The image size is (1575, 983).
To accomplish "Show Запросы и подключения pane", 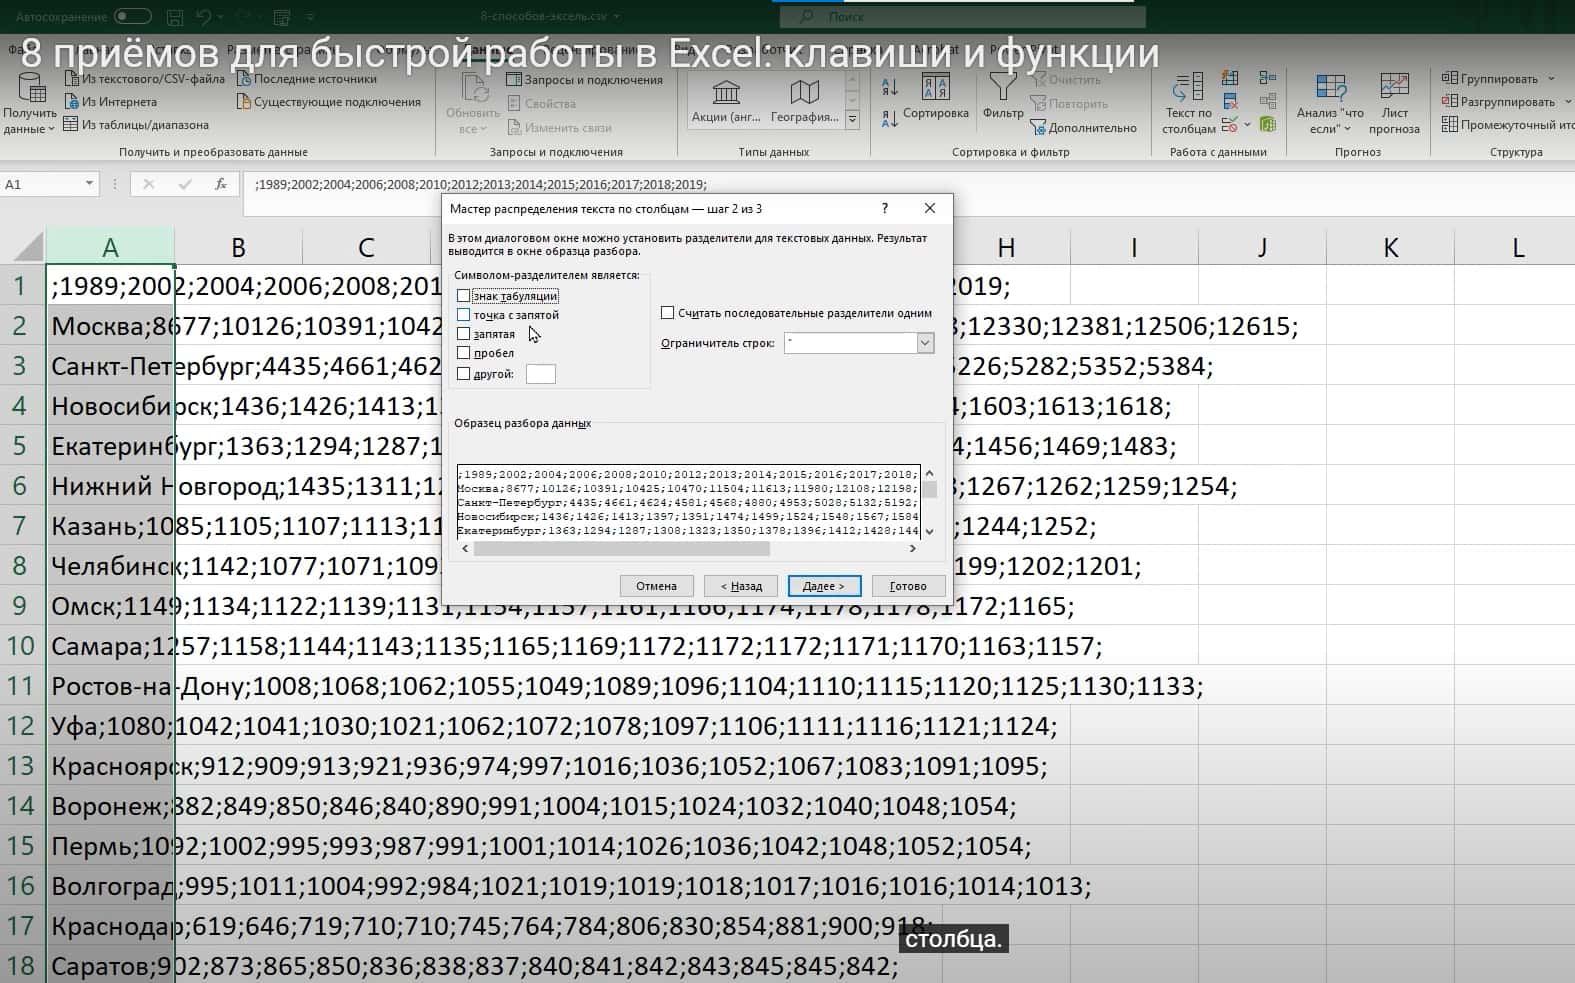I will pyautogui.click(x=584, y=80).
